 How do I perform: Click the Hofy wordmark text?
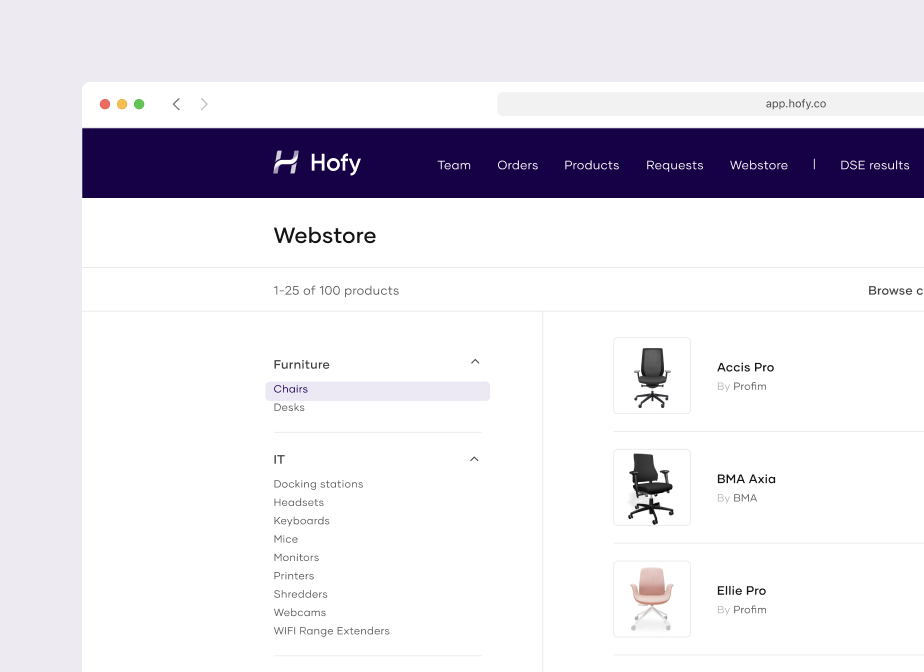tap(335, 163)
